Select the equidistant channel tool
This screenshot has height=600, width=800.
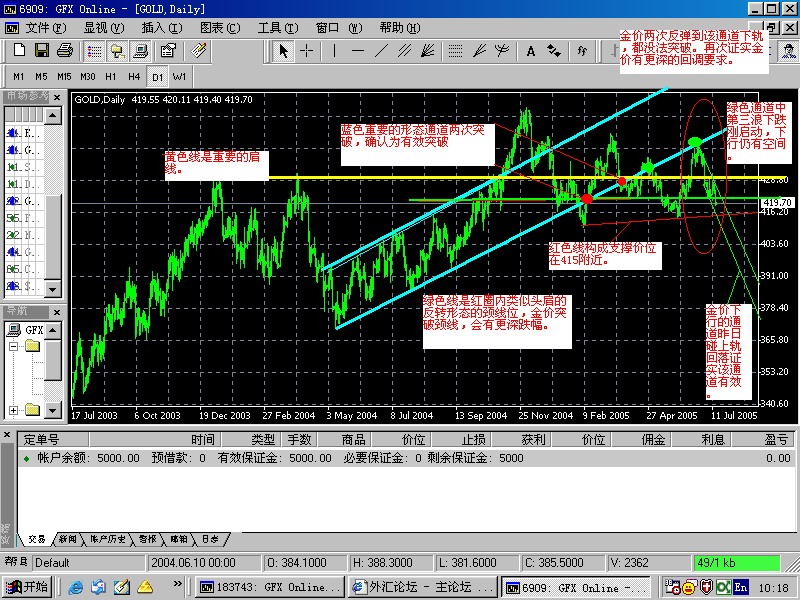(x=405, y=51)
